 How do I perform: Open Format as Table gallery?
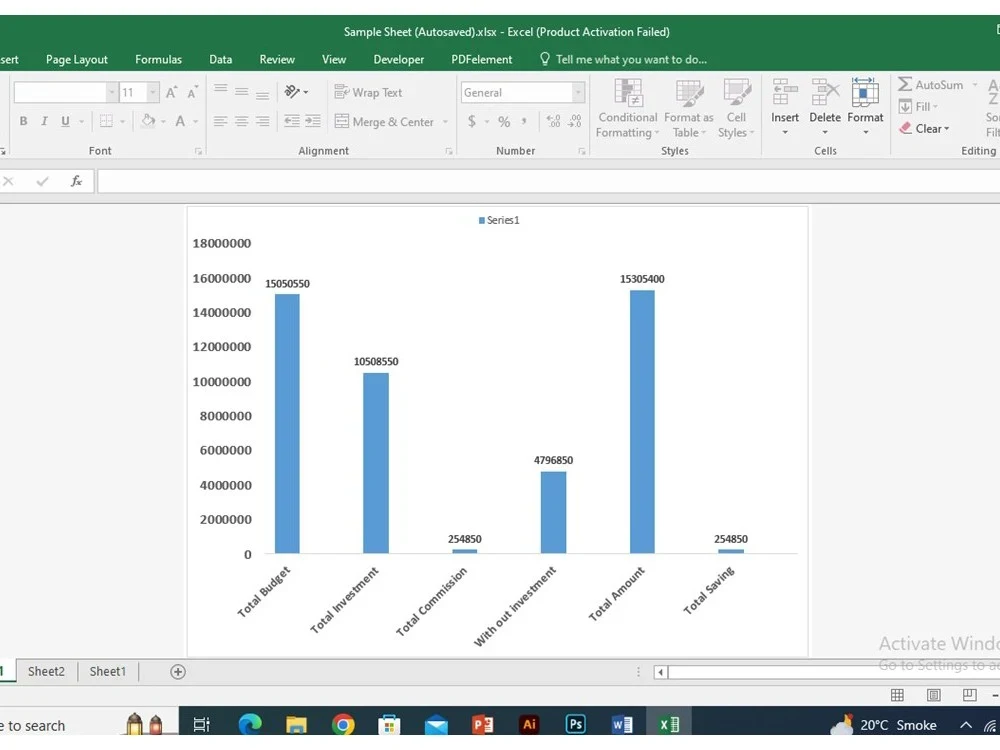coord(689,108)
